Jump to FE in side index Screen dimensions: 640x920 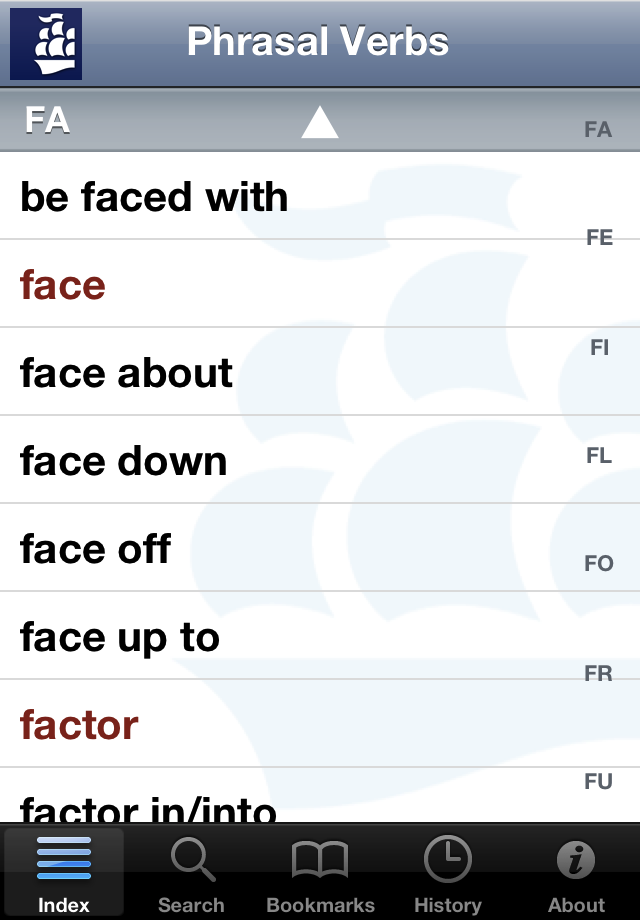tap(599, 238)
